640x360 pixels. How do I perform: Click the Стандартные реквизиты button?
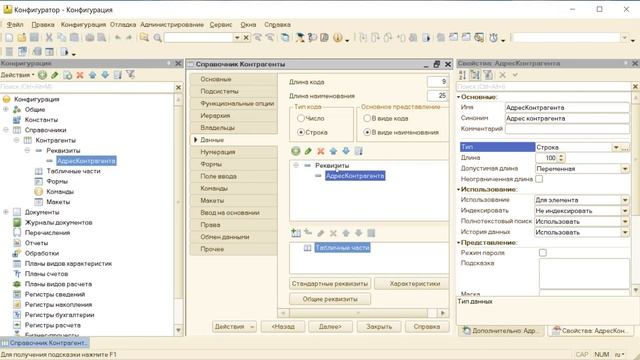pos(330,283)
